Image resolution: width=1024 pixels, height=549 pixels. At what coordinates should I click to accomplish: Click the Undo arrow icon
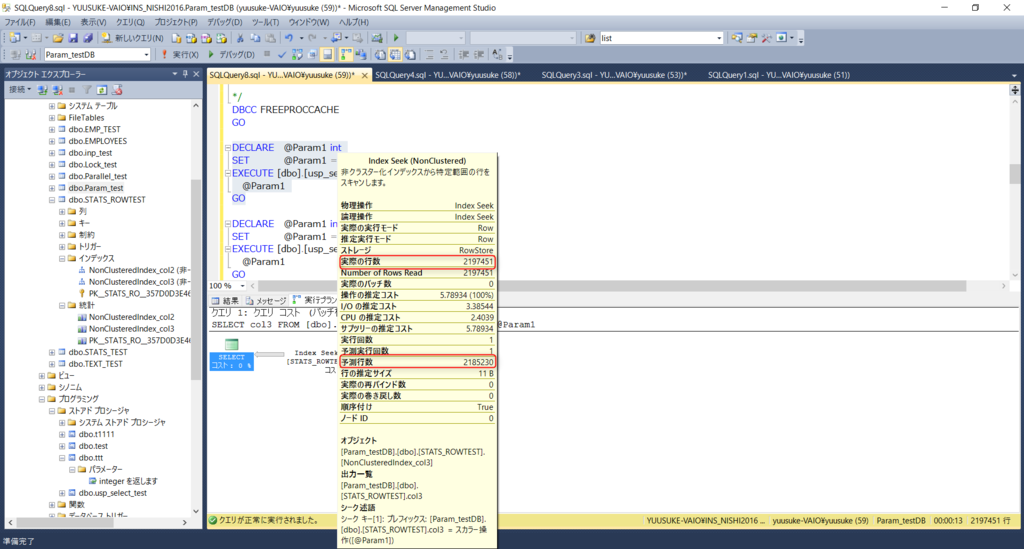pyautogui.click(x=289, y=38)
